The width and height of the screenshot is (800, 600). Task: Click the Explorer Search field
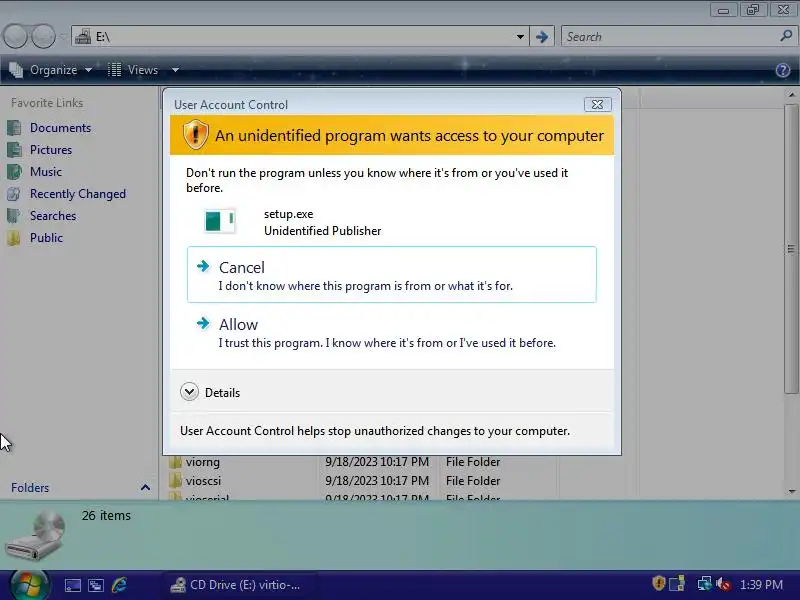668,37
